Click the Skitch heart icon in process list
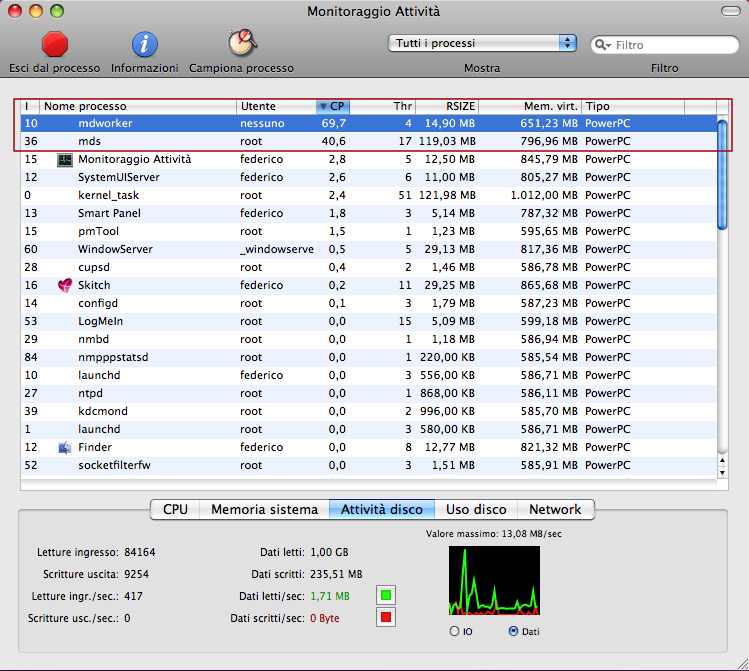 (x=64, y=285)
